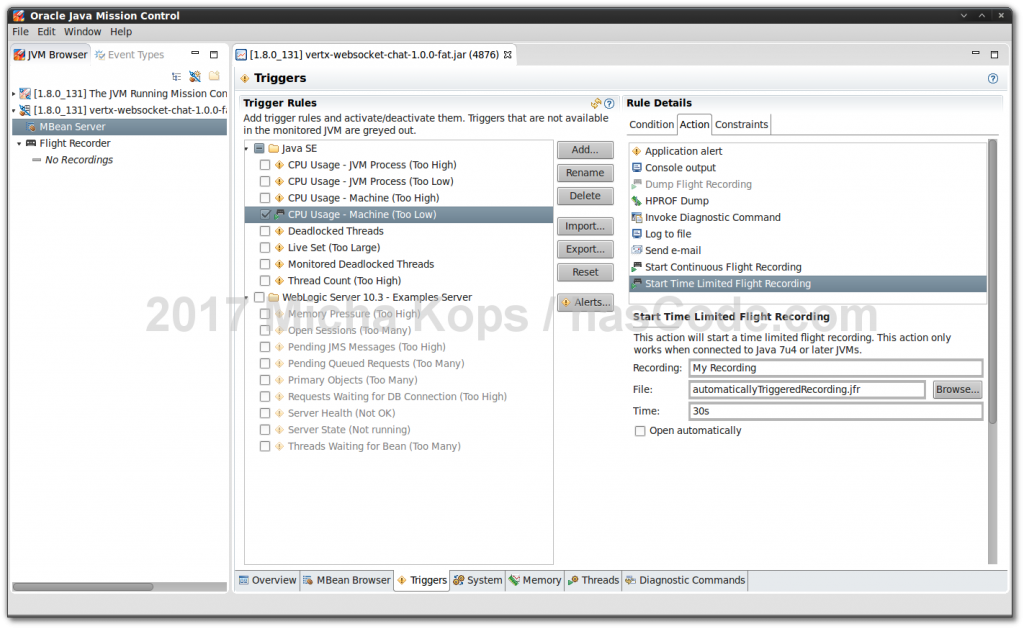Select the Start Continuous Flight Recording action
Image resolution: width=1024 pixels, height=629 pixels.
[x=724, y=266]
